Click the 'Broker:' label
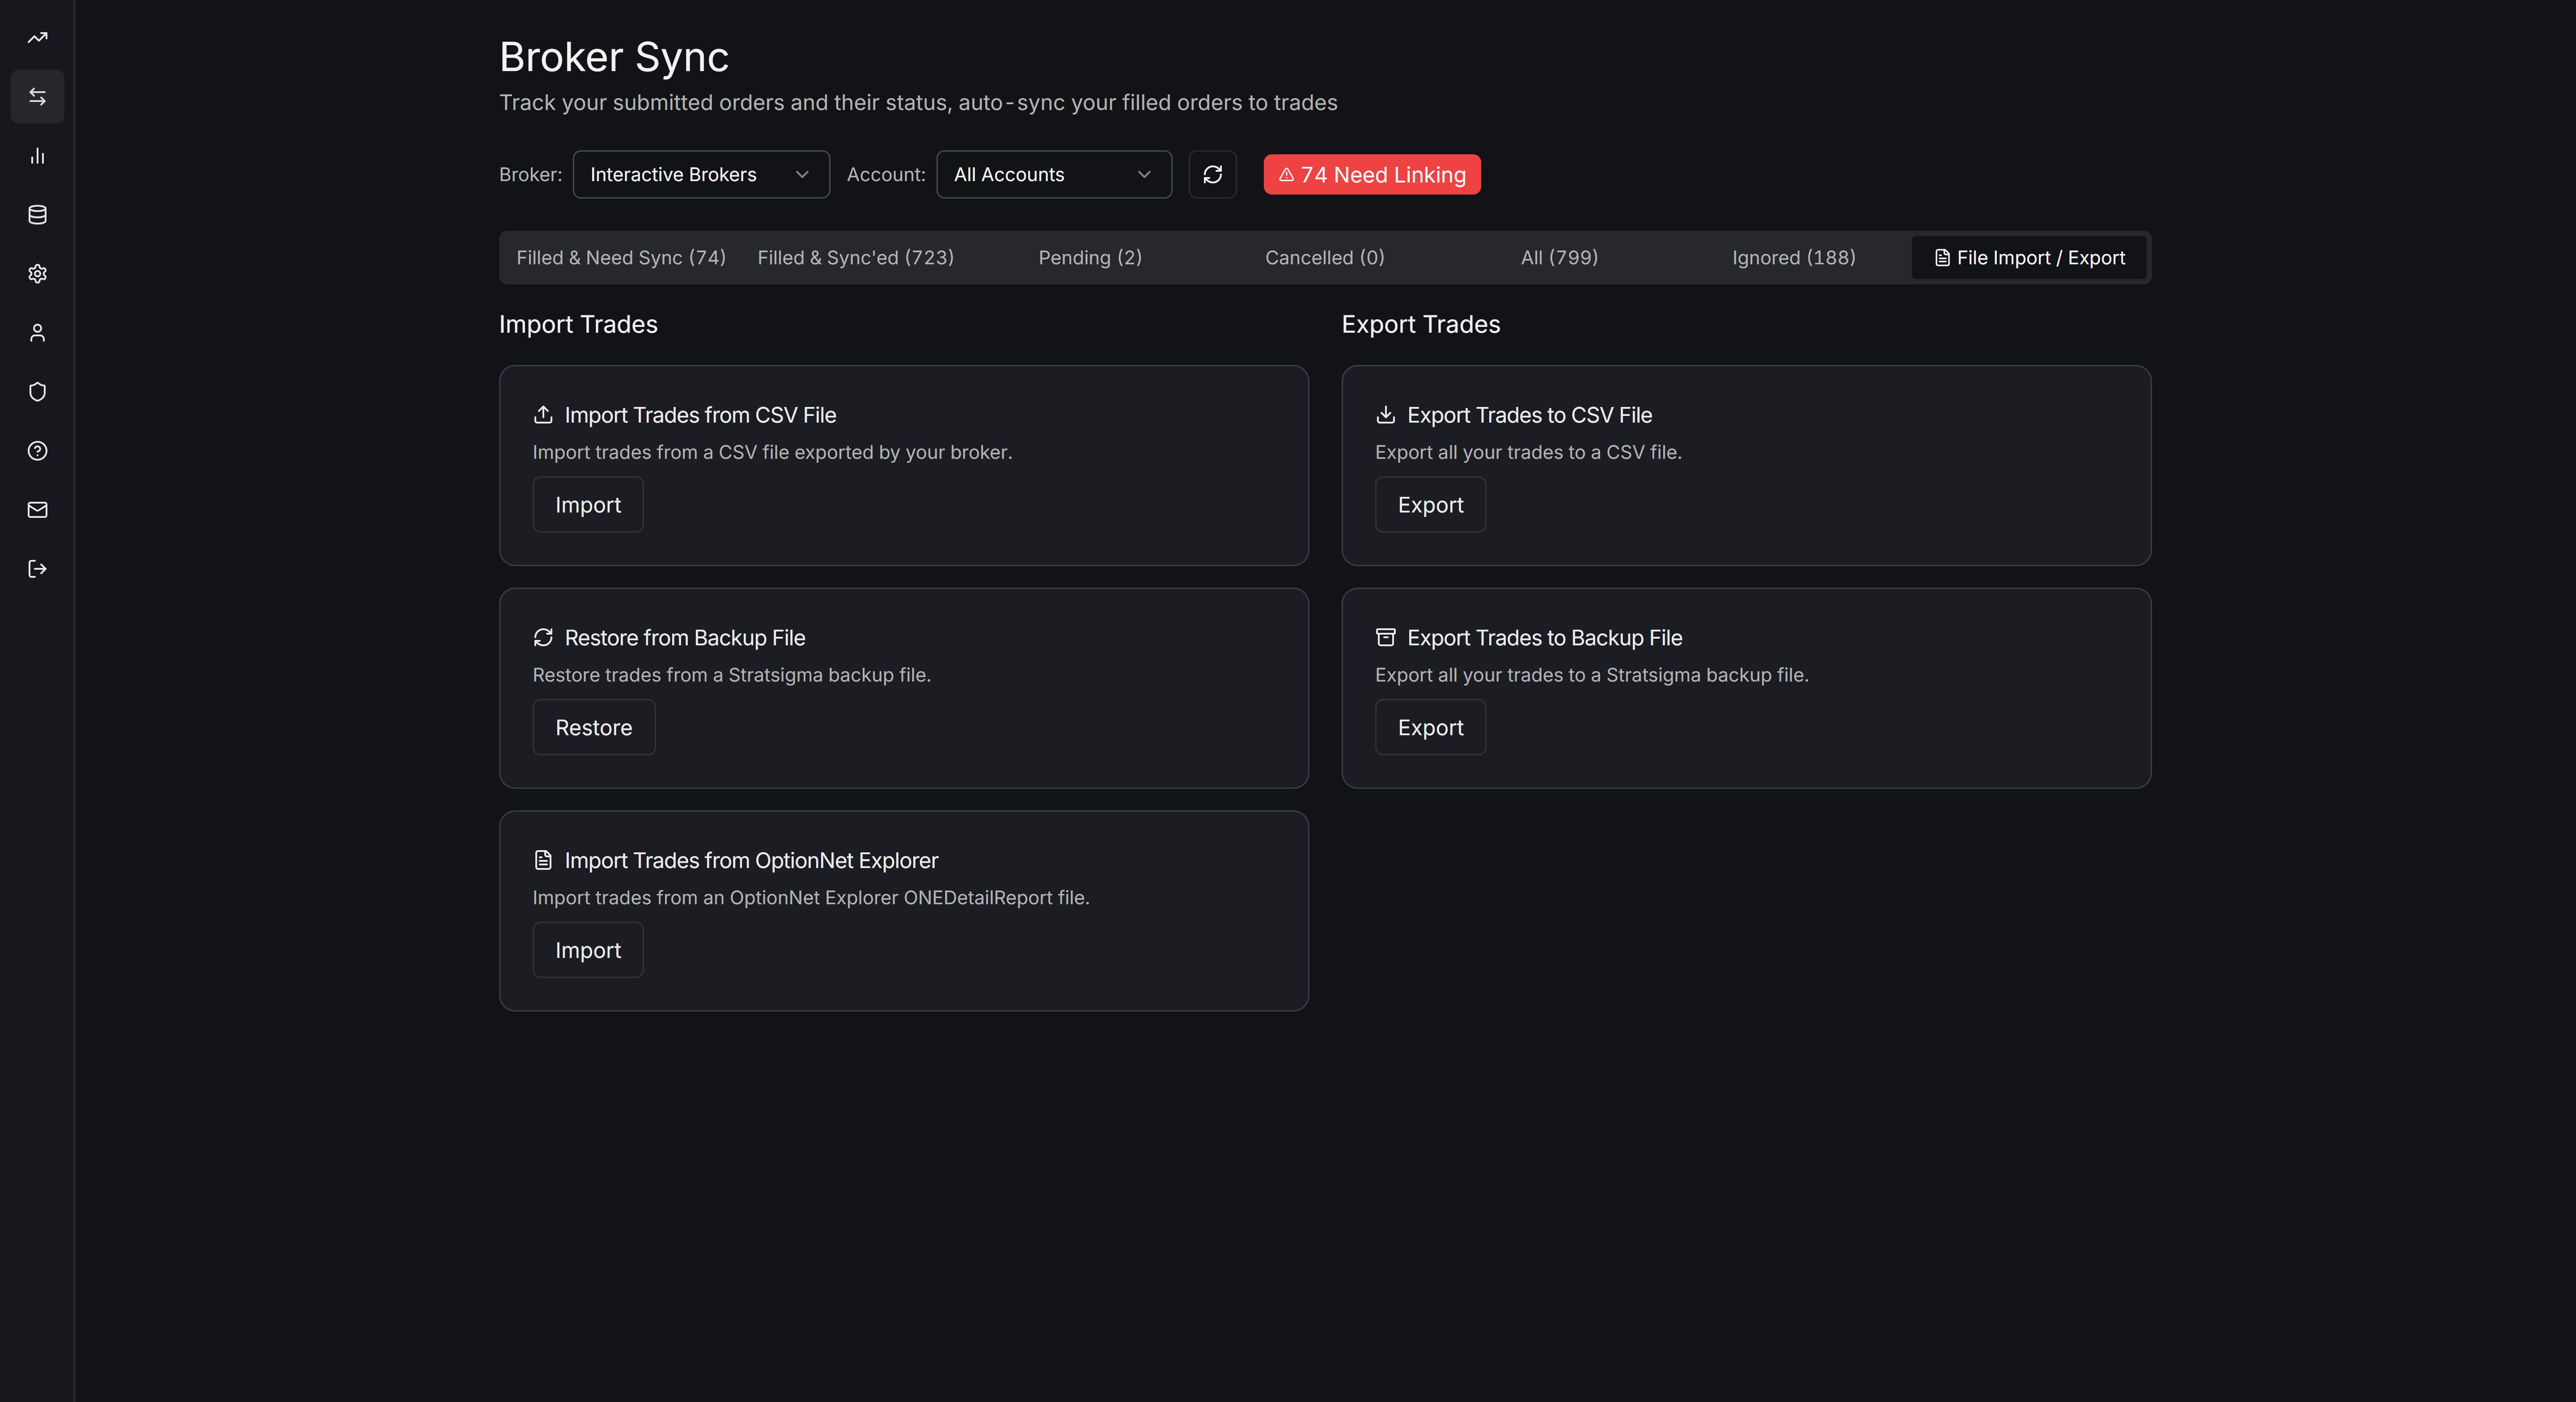 (530, 175)
